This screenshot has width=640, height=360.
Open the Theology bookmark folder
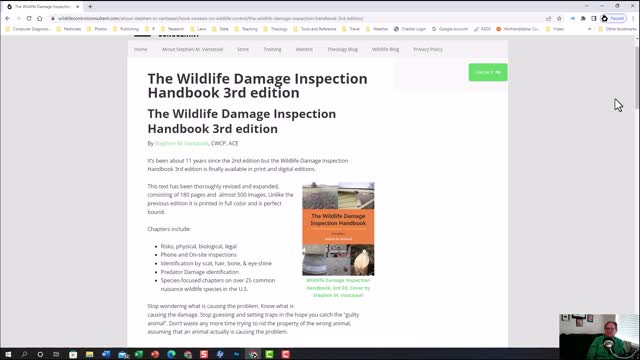[x=276, y=29]
